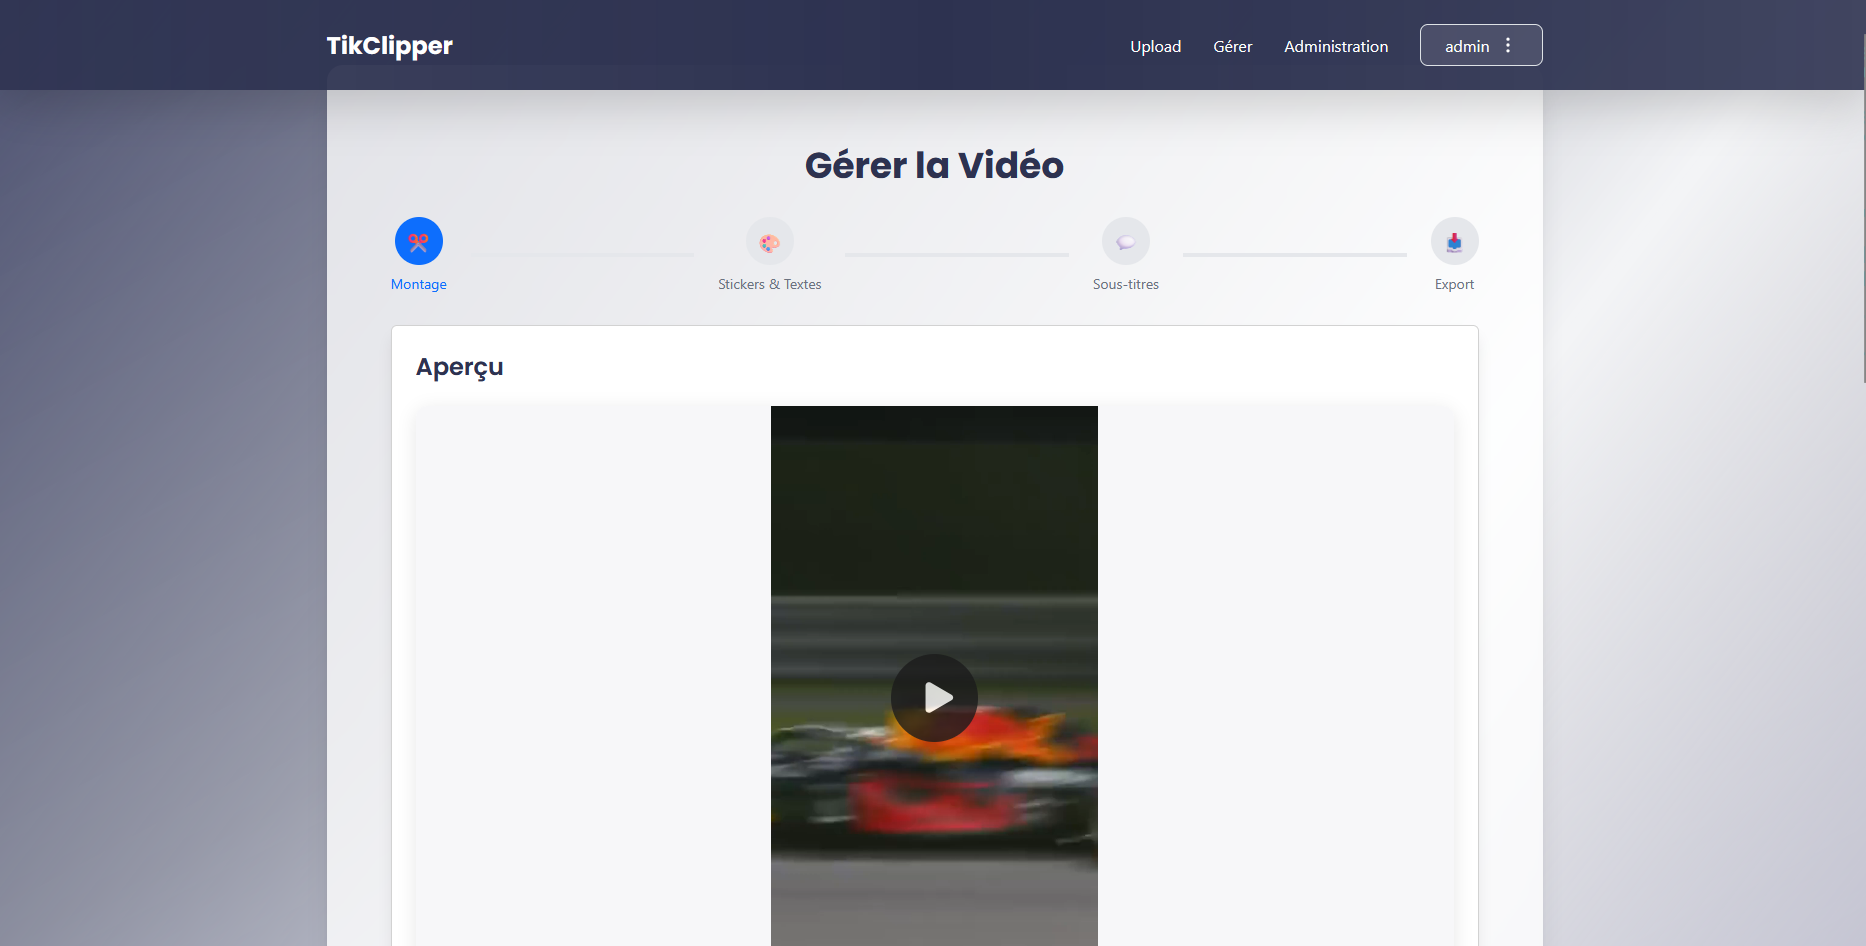This screenshot has width=1866, height=946.
Task: Switch to the Stickers & Textes label
Action: click(x=769, y=285)
